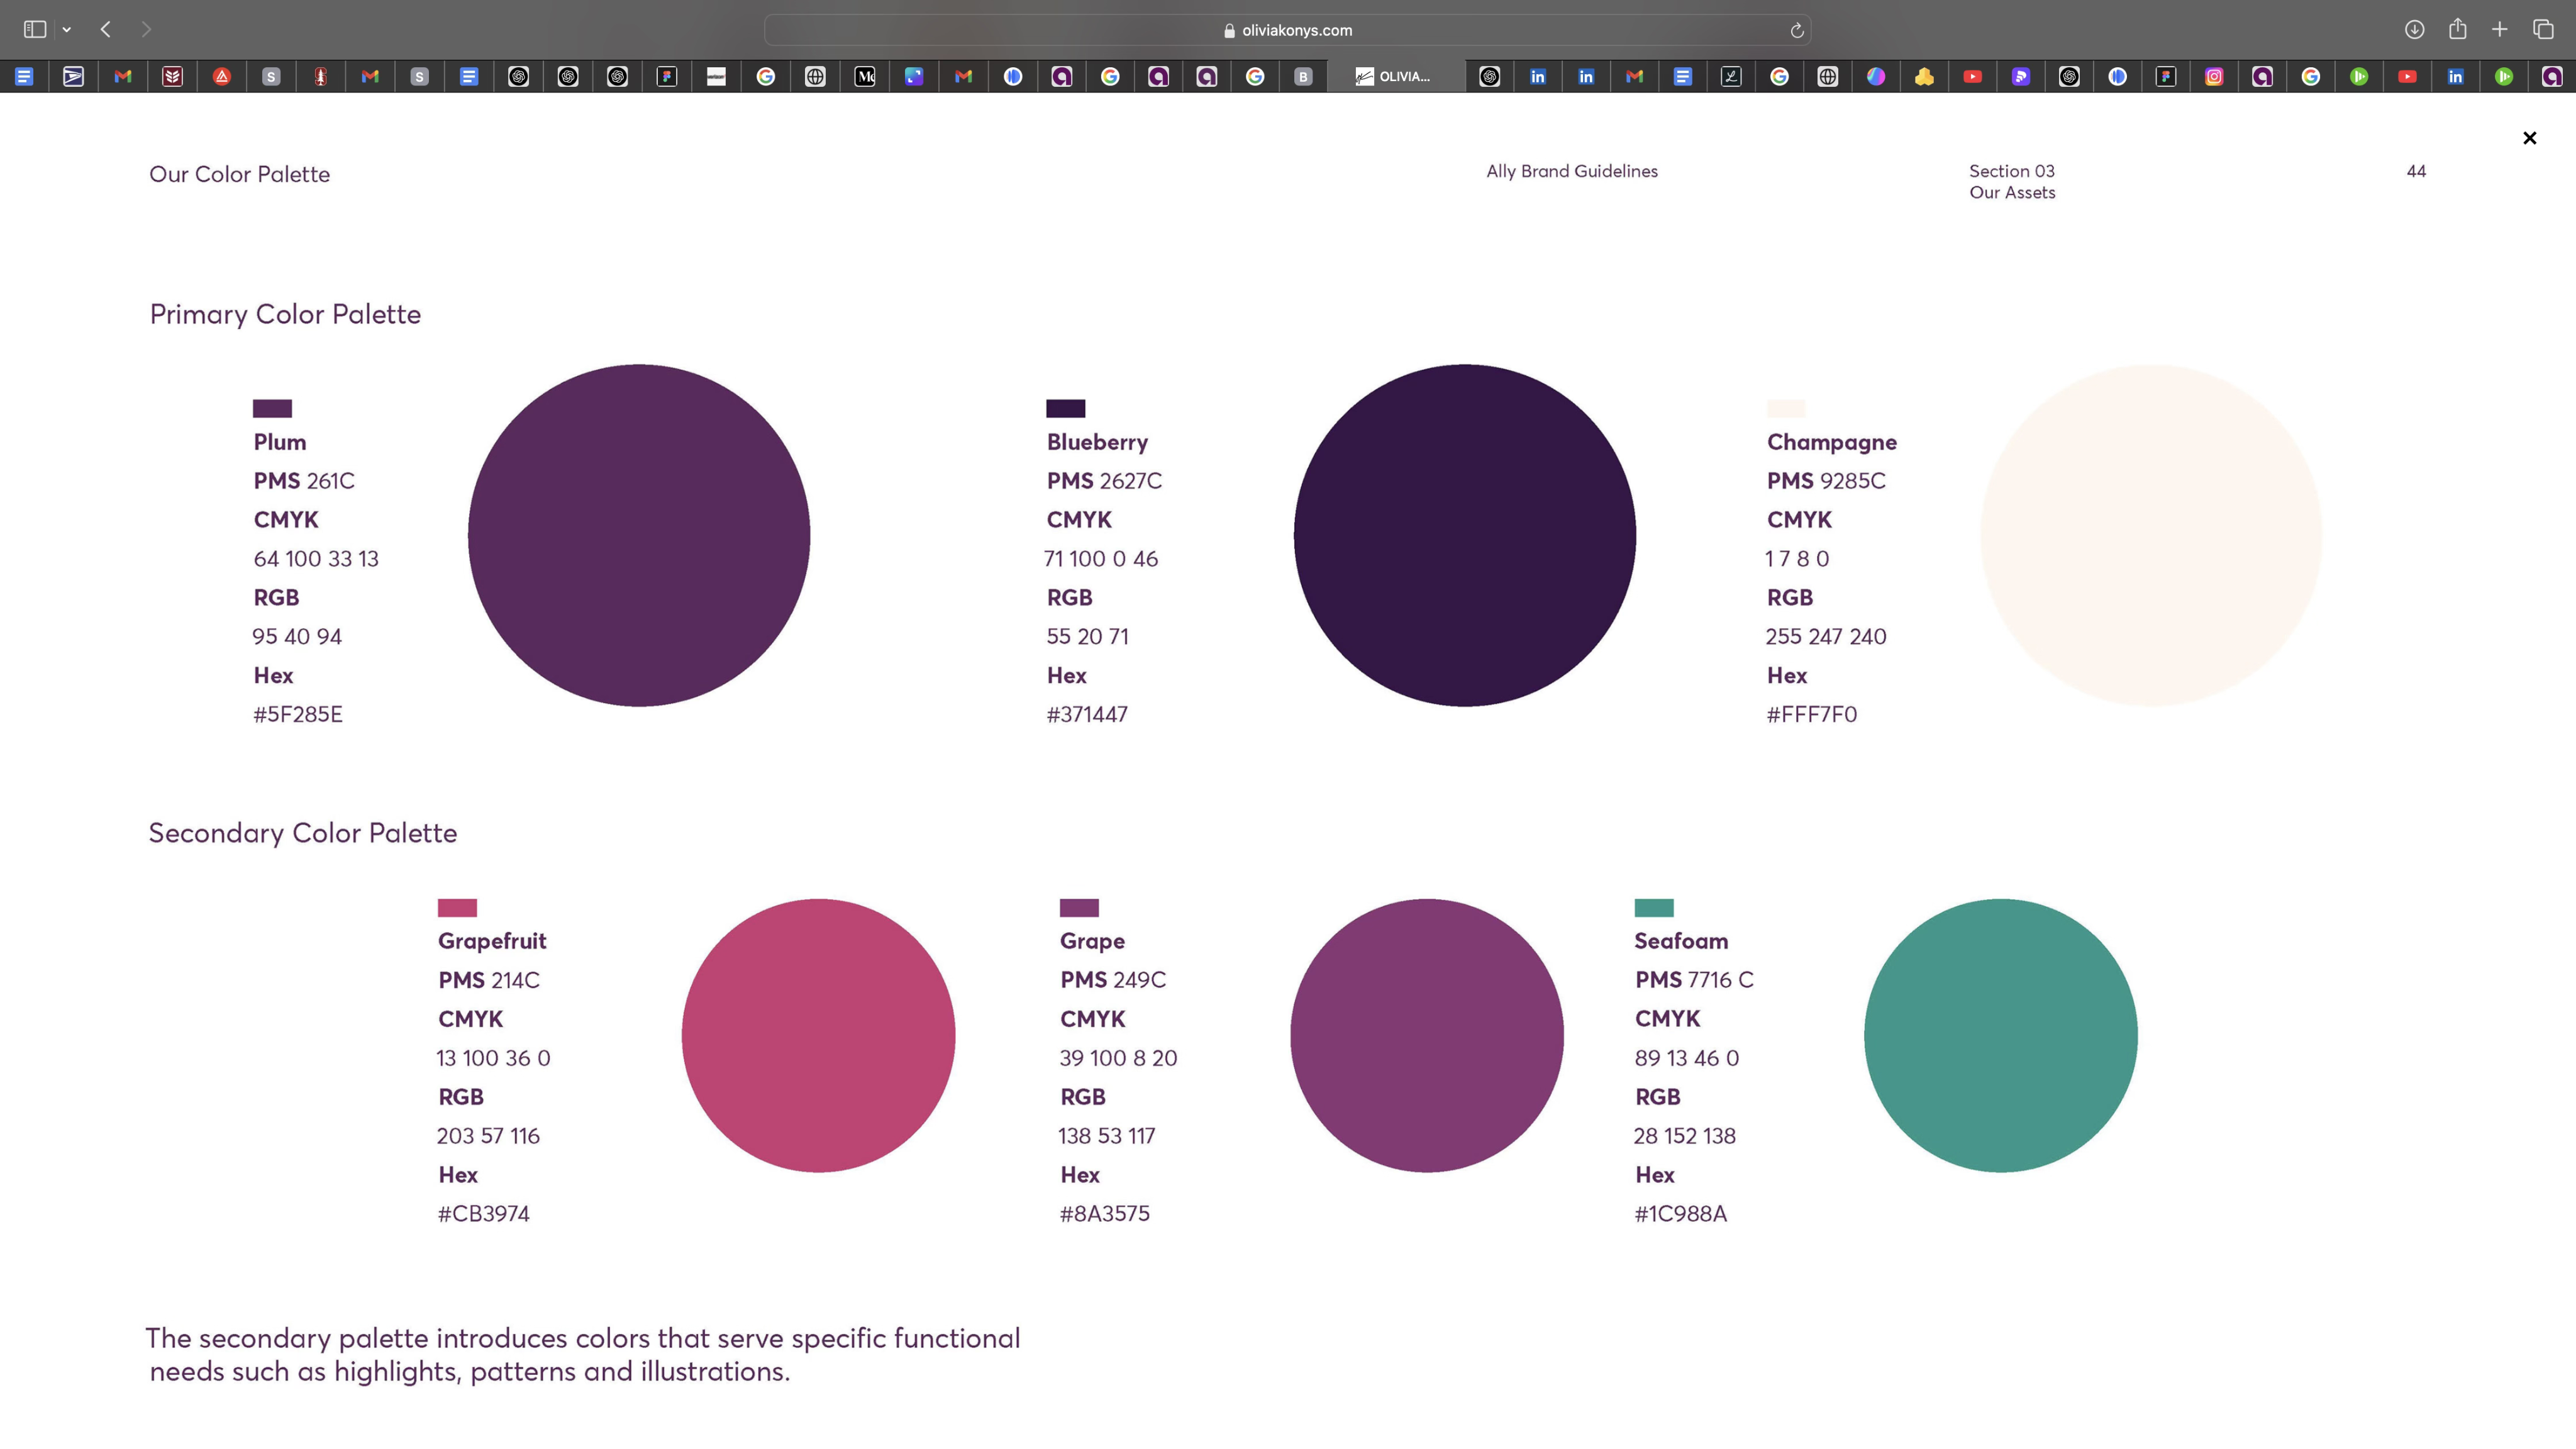Toggle the Safari sidebar panel
Image resolution: width=2576 pixels, height=1449 pixels.
click(35, 29)
